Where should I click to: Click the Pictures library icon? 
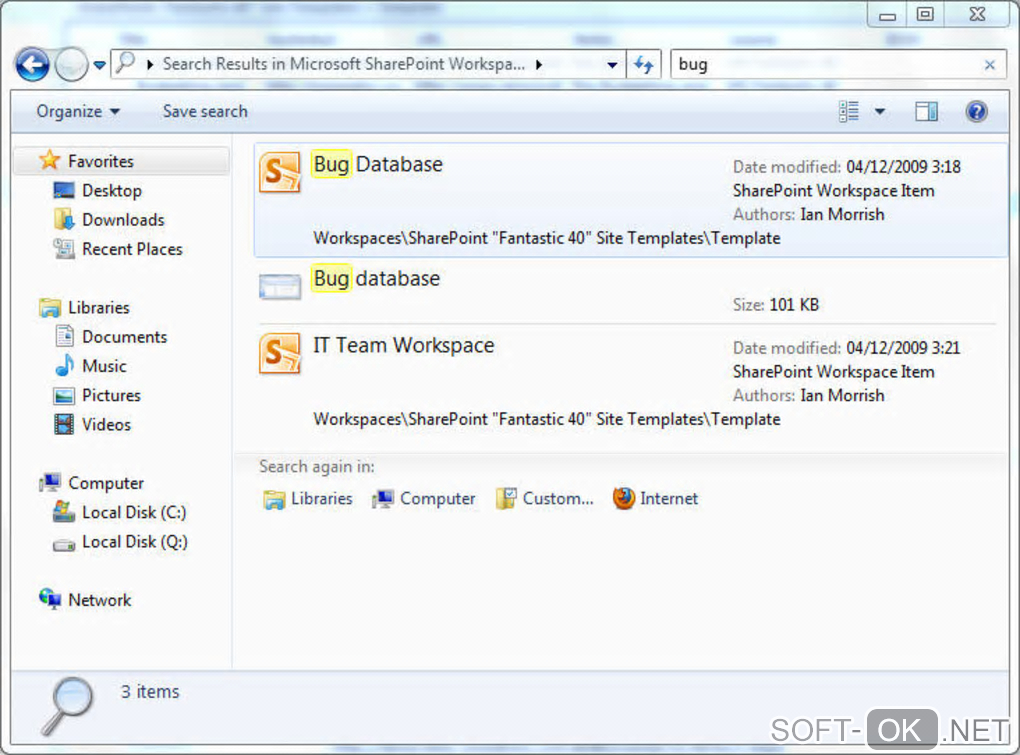coord(64,395)
